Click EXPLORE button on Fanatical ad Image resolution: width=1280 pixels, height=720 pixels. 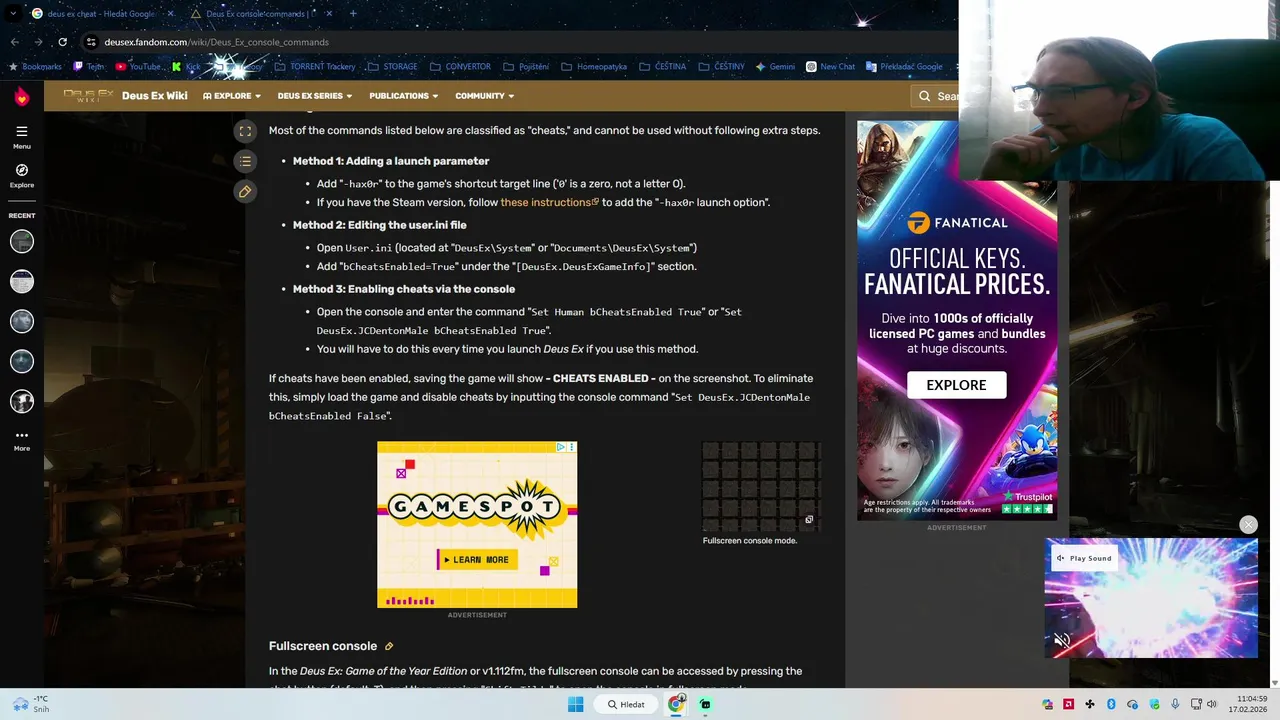click(x=956, y=385)
